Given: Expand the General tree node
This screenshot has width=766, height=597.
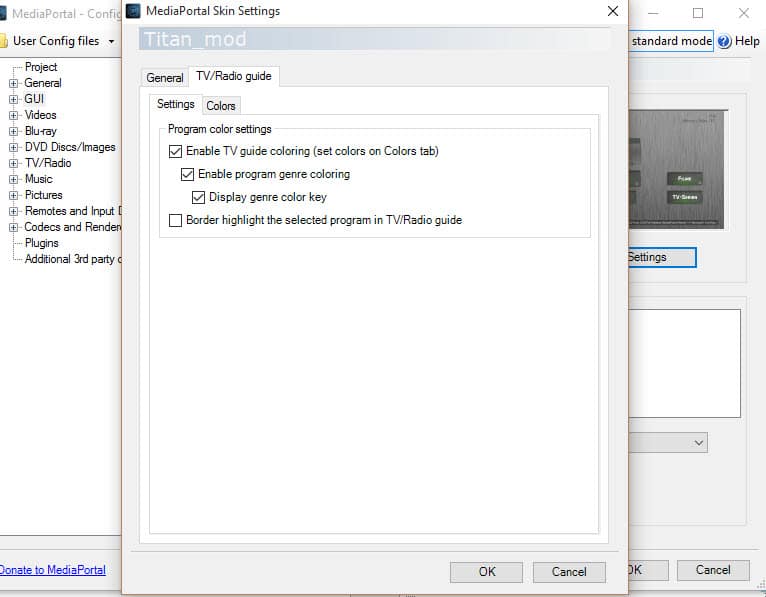Looking at the screenshot, I should (14, 83).
